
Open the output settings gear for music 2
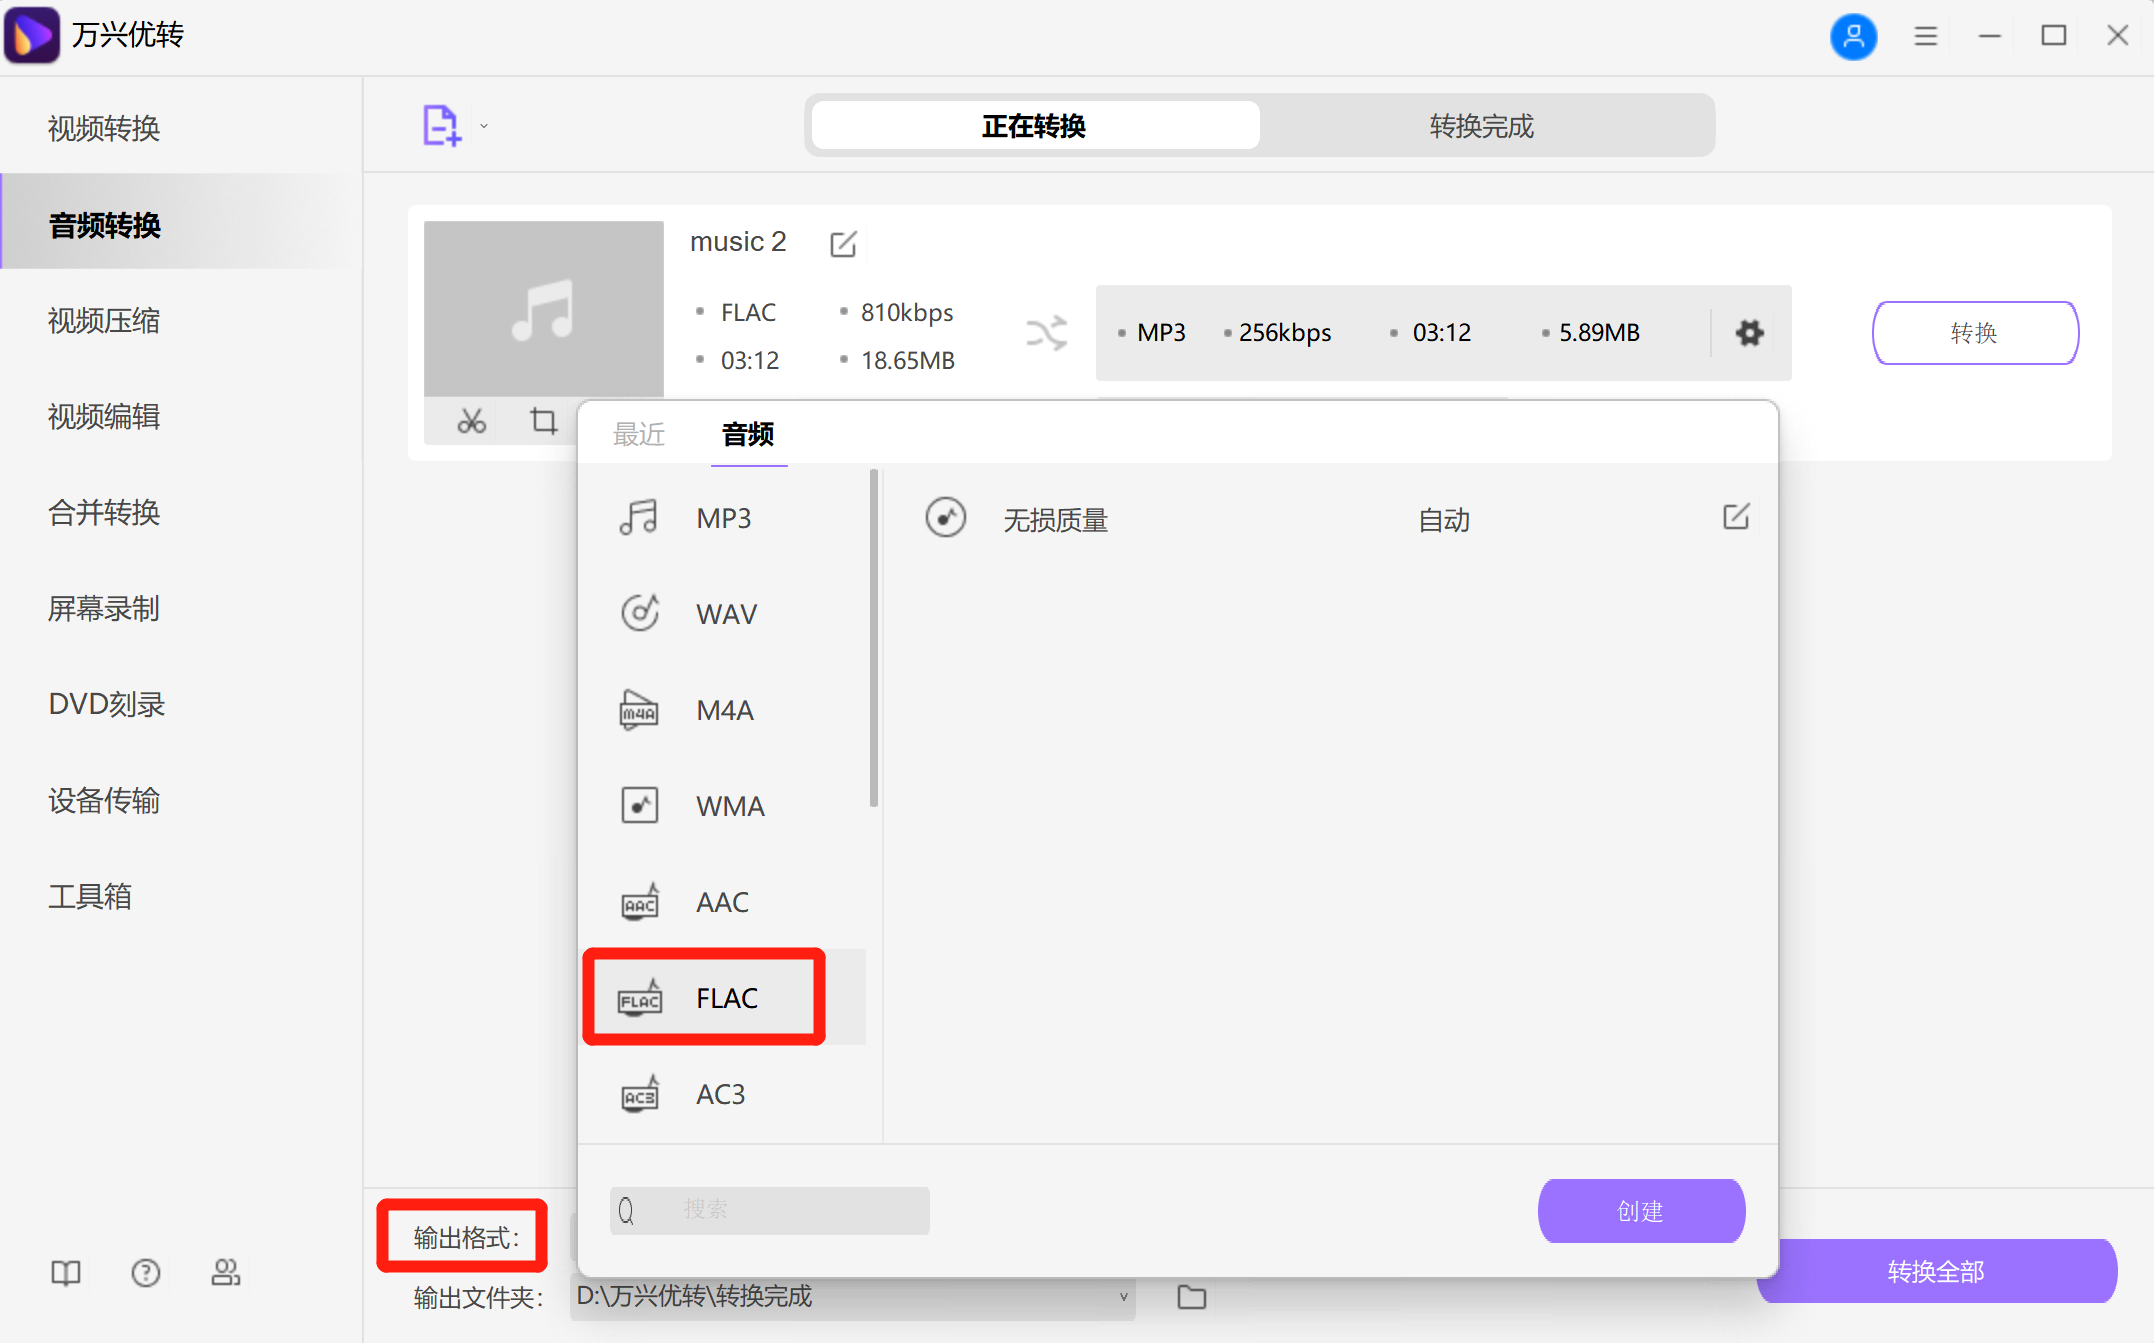(x=1749, y=333)
